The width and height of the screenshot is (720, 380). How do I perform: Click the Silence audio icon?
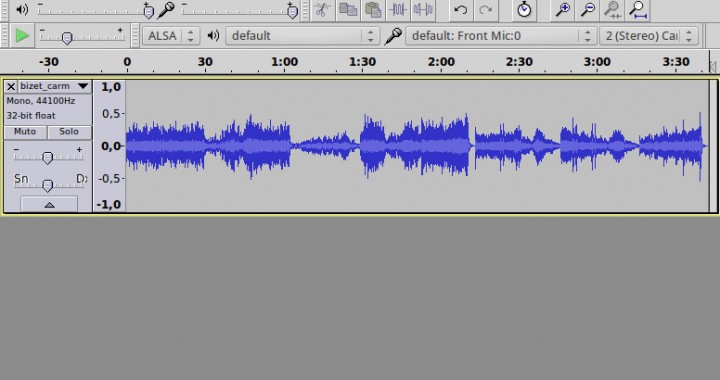(x=422, y=10)
